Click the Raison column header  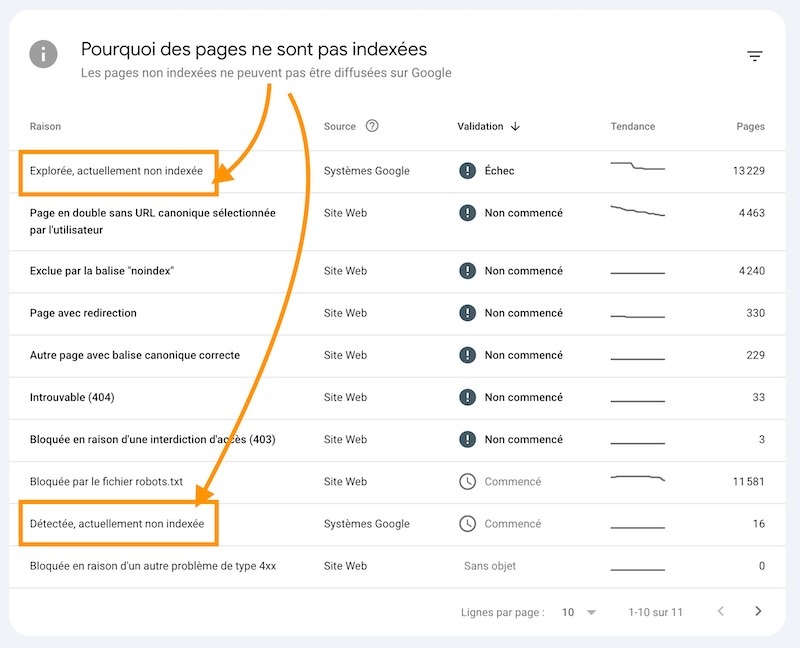pyautogui.click(x=45, y=126)
